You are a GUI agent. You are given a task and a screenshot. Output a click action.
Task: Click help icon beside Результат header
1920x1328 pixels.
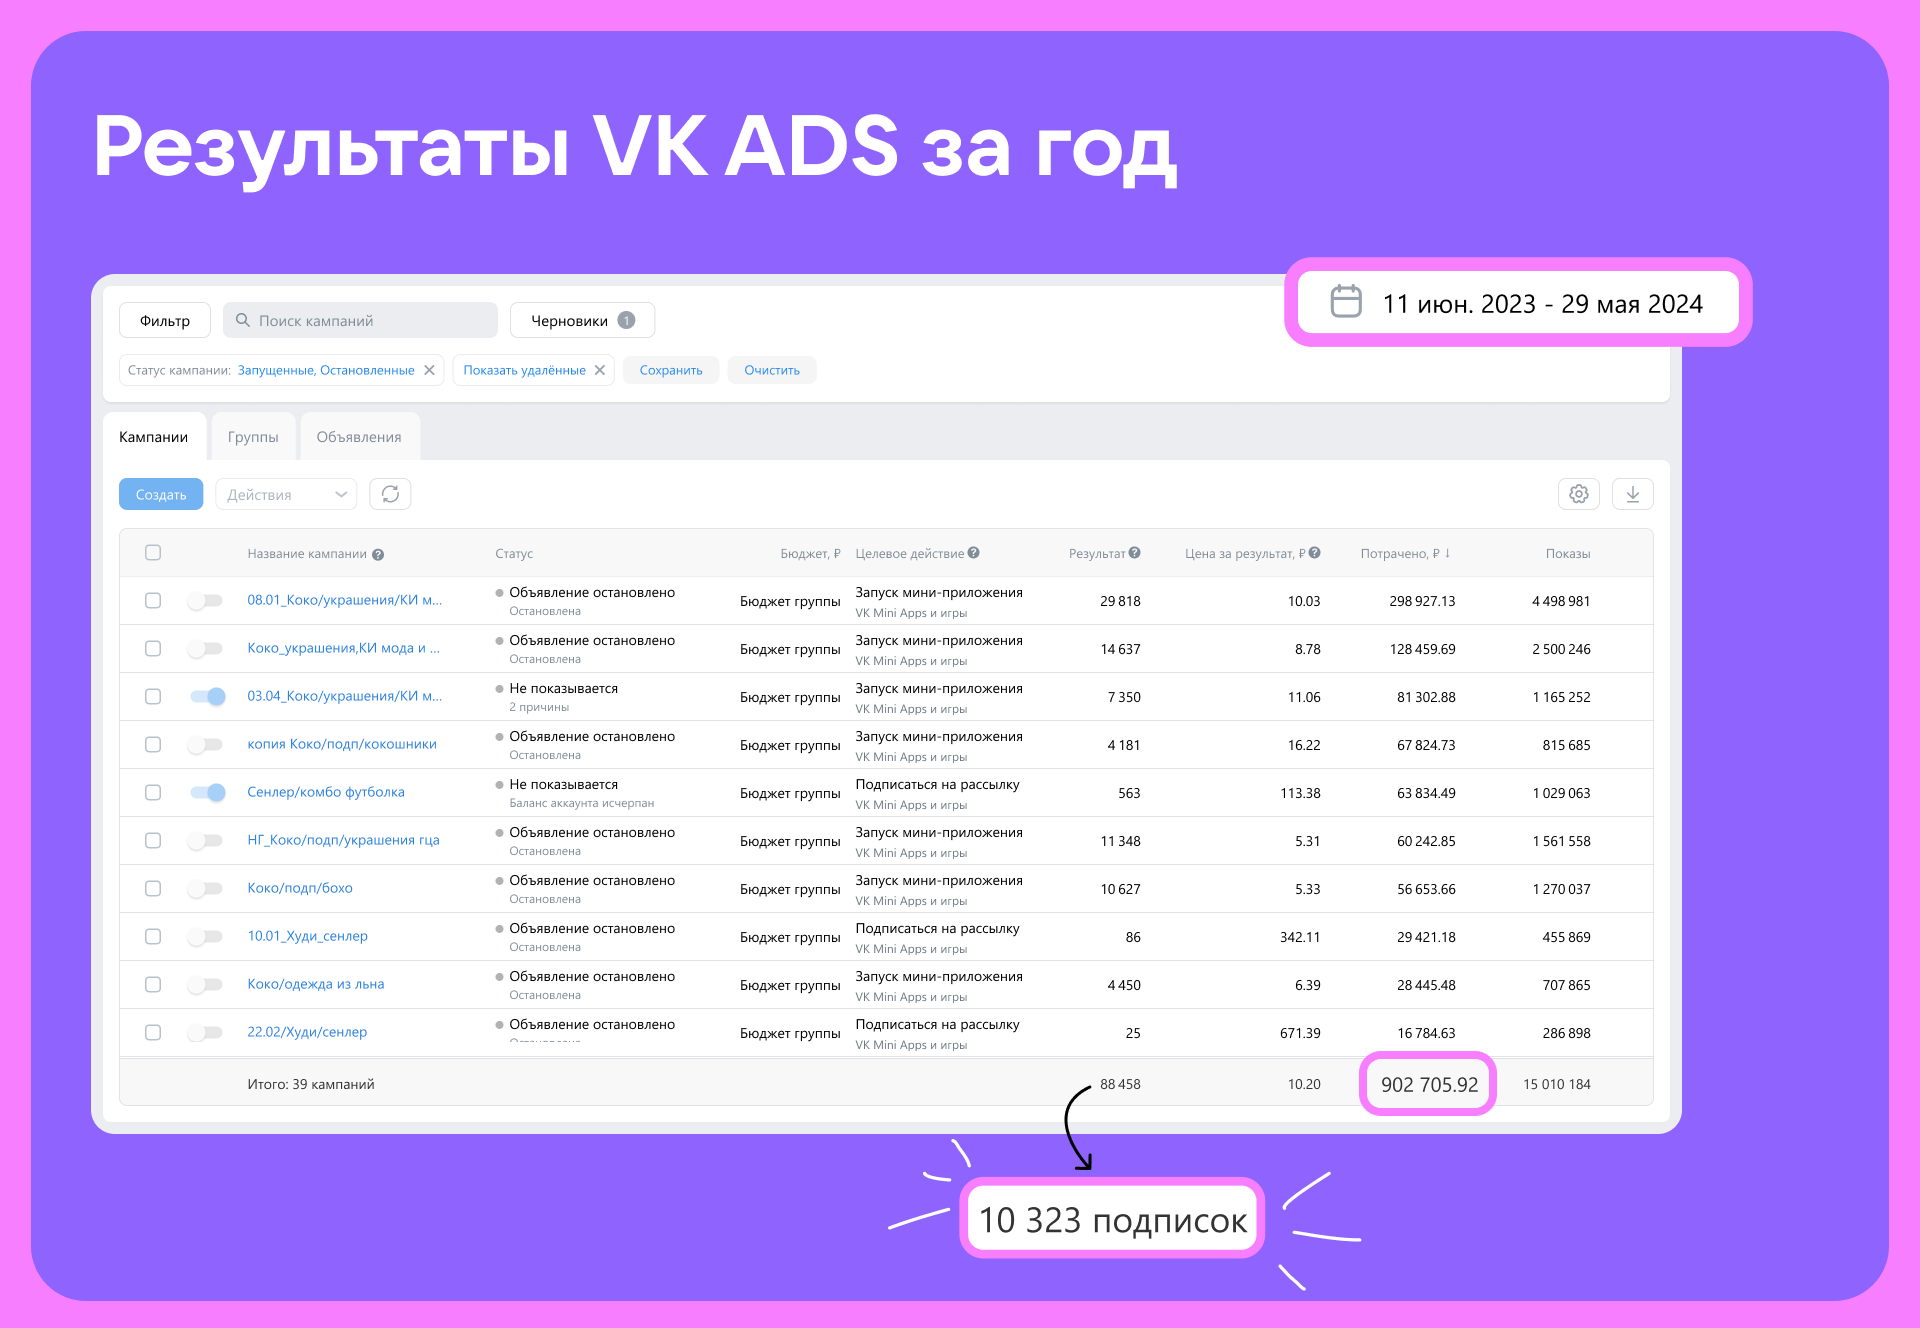coord(1135,553)
